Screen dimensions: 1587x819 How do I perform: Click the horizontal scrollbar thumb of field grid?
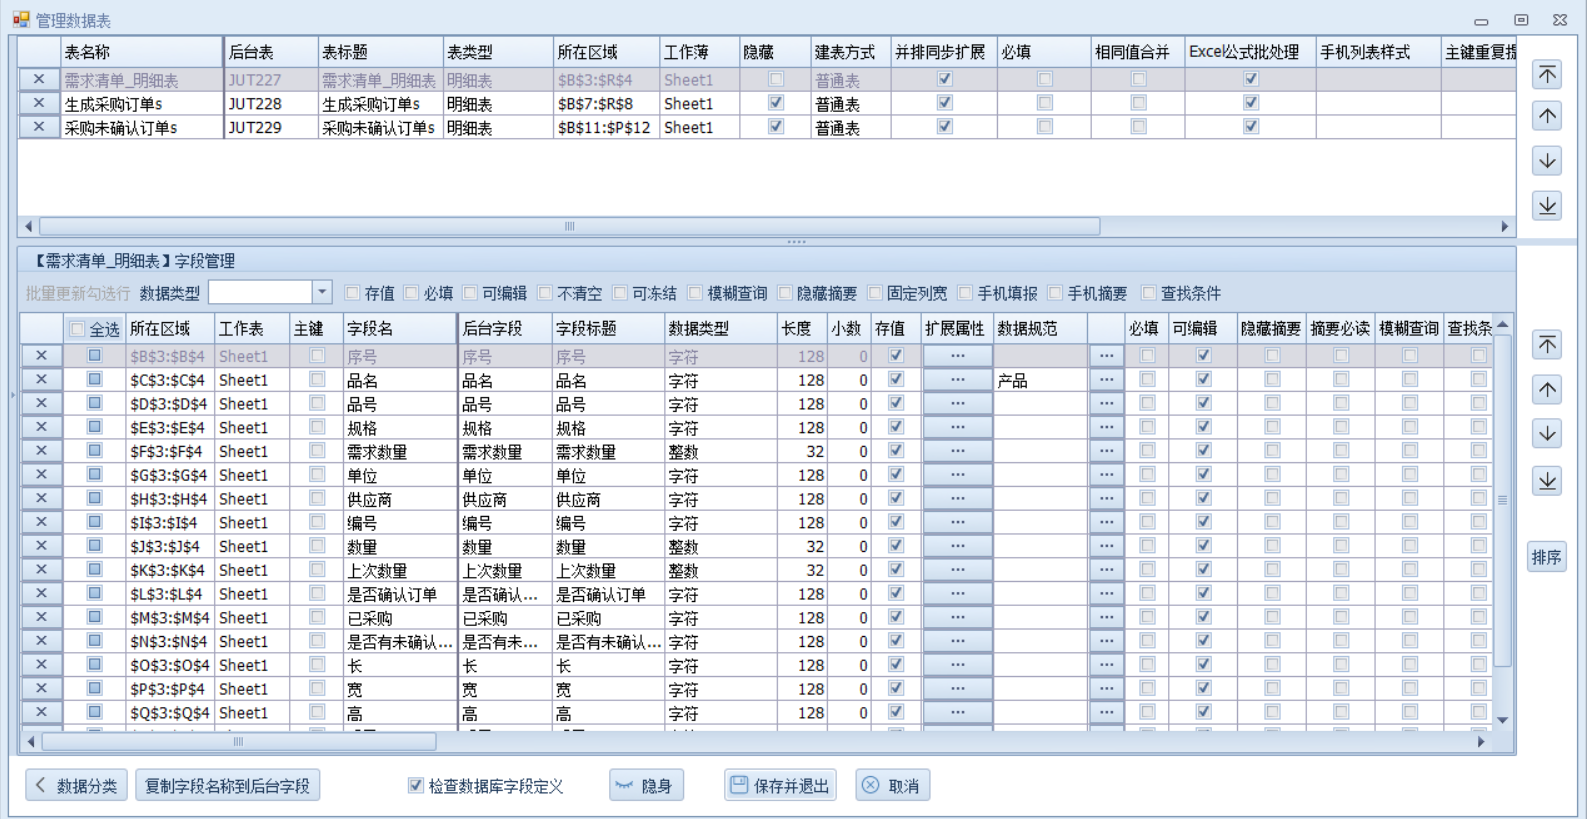click(238, 742)
